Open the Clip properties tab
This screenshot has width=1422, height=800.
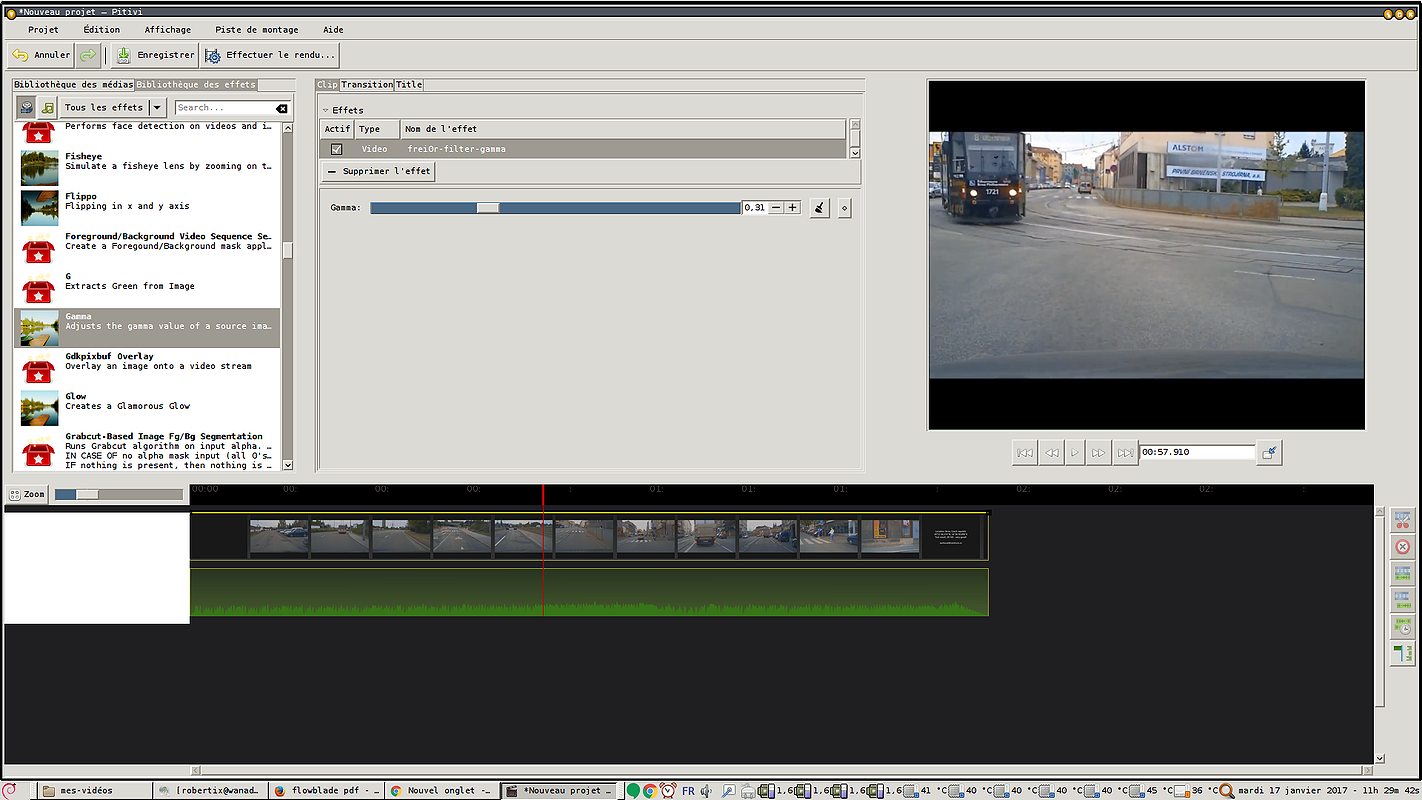pos(327,85)
